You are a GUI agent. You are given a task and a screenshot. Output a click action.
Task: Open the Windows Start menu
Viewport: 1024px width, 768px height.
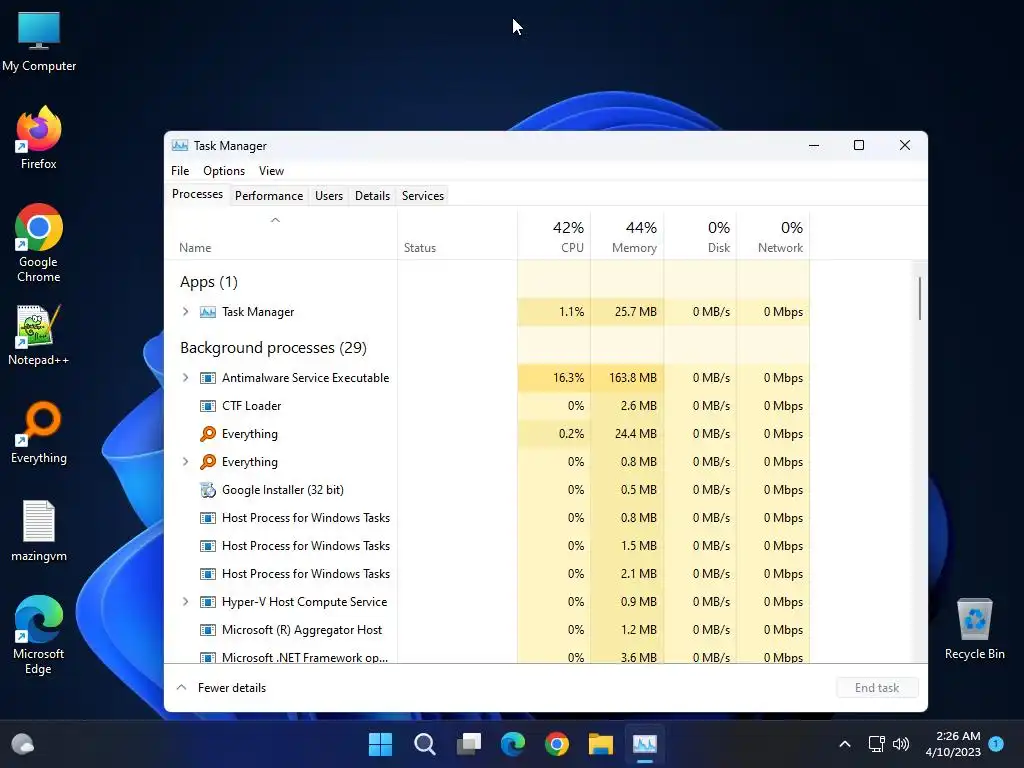click(380, 744)
